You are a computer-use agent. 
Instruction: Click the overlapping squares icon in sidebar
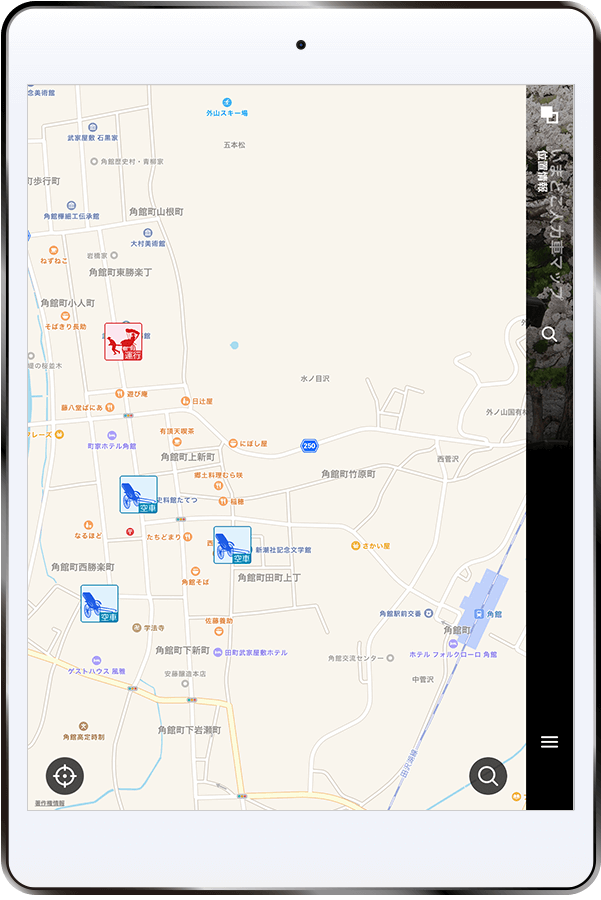pos(549,115)
